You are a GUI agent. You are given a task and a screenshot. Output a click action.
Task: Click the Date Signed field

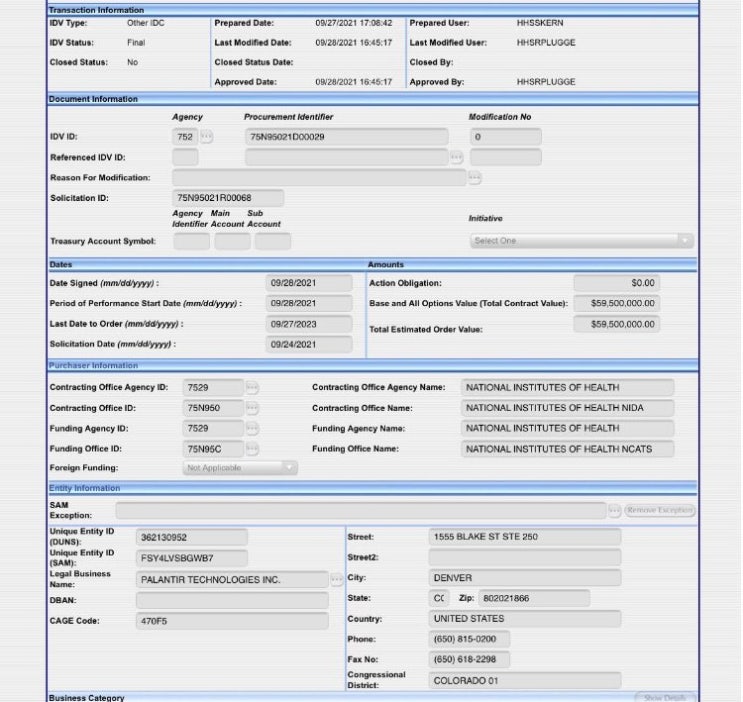[309, 283]
